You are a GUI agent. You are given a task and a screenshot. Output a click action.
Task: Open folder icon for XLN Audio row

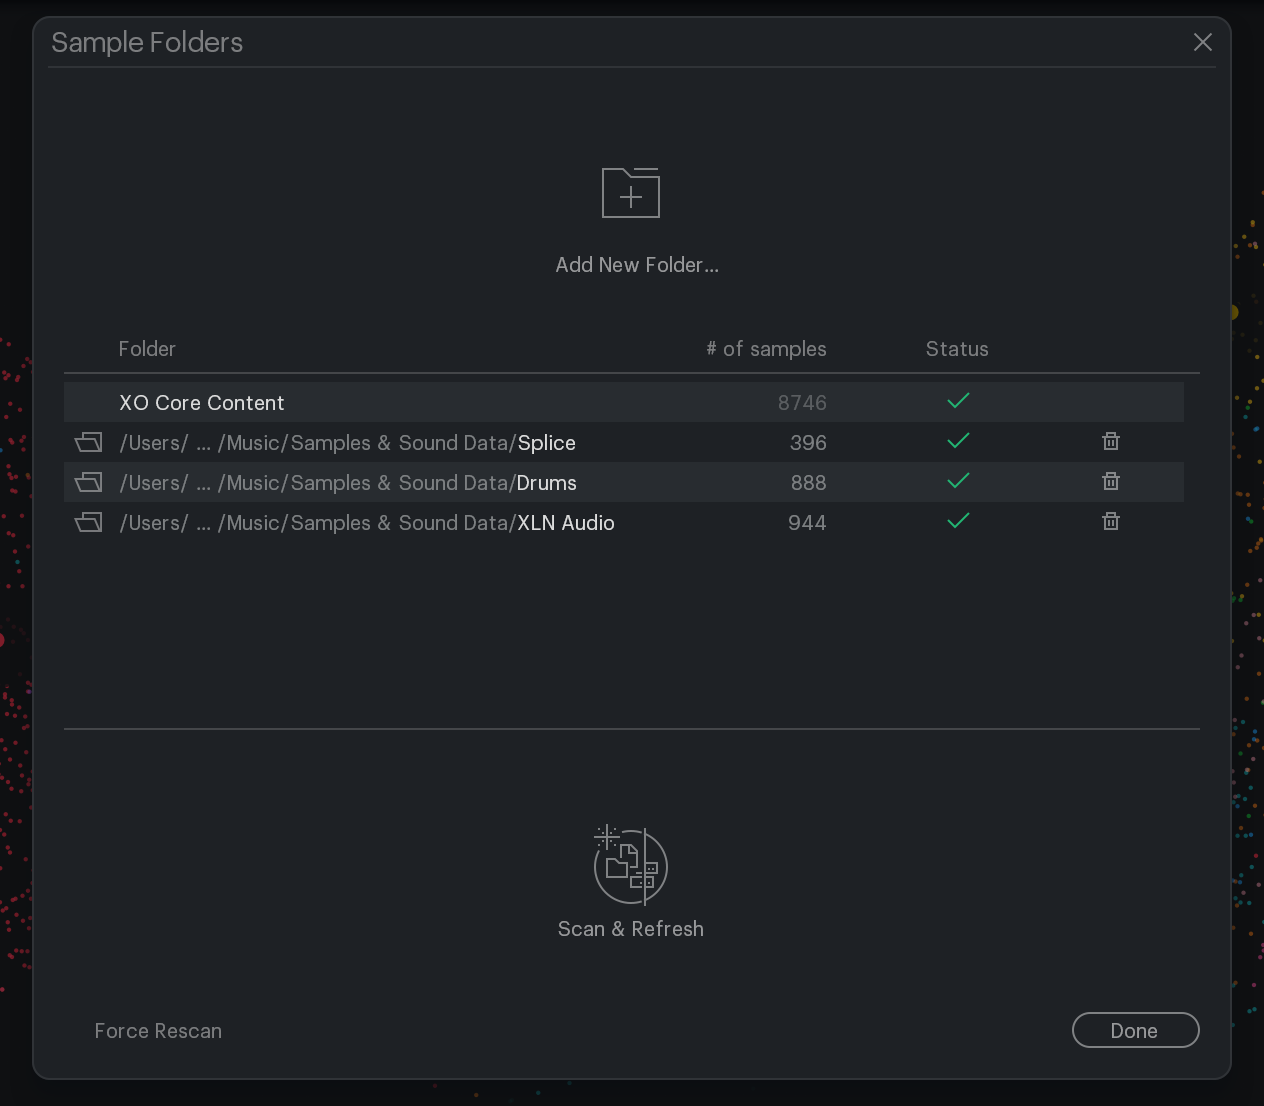coord(89,521)
